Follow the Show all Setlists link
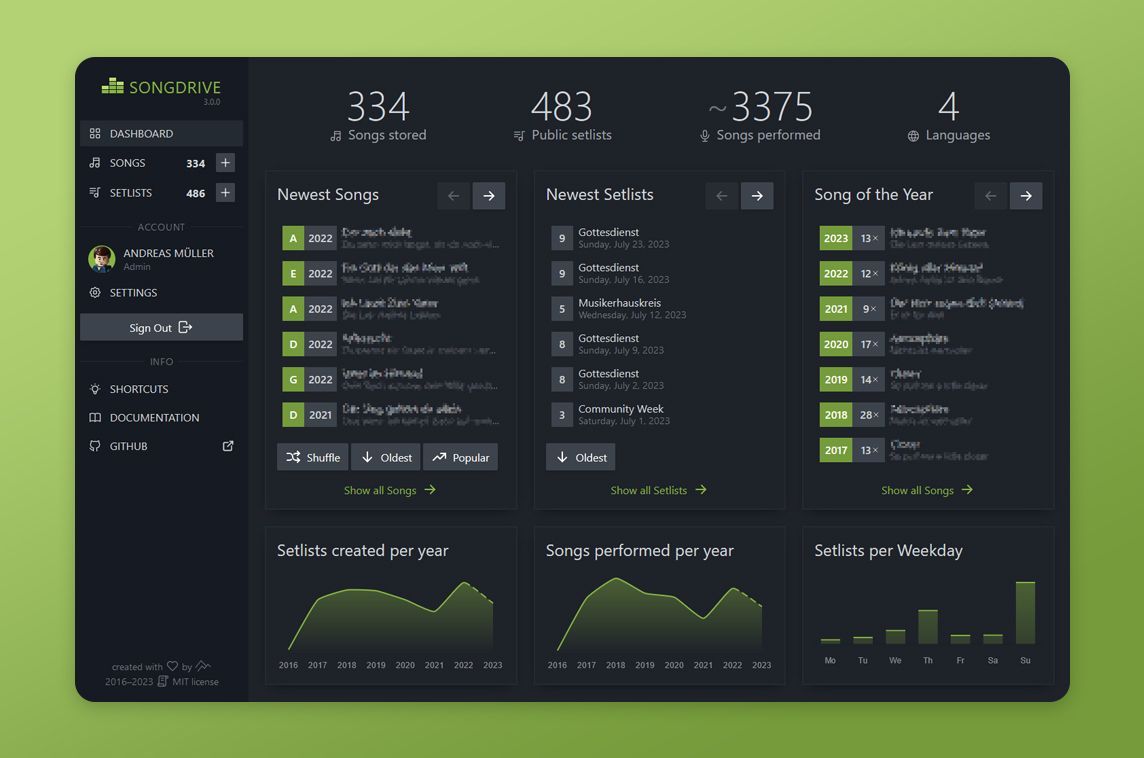Viewport: 1144px width, 758px height. coord(659,490)
